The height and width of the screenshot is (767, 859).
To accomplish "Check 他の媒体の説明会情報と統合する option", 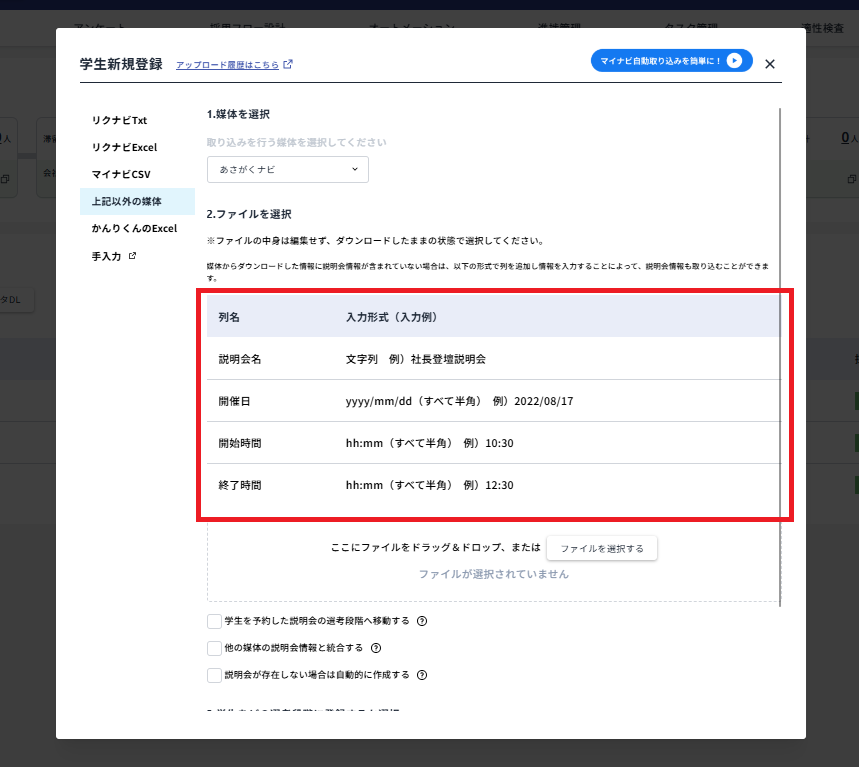I will [214, 647].
